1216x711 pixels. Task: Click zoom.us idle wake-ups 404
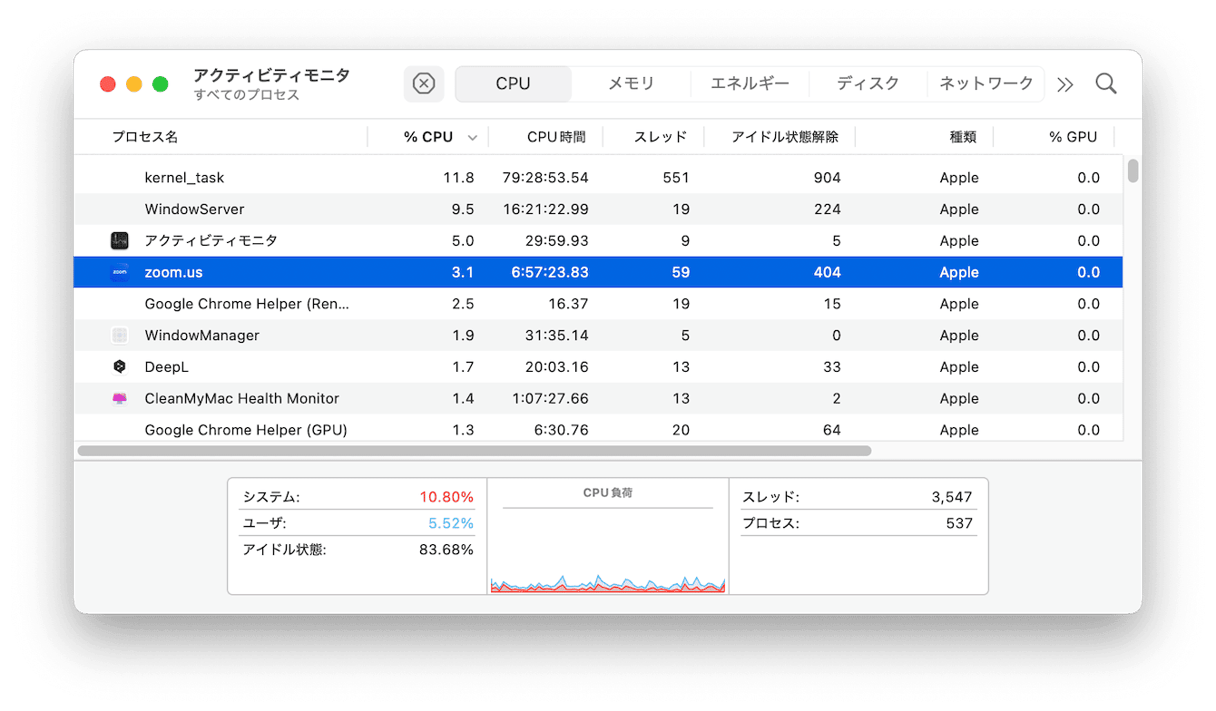click(x=827, y=272)
